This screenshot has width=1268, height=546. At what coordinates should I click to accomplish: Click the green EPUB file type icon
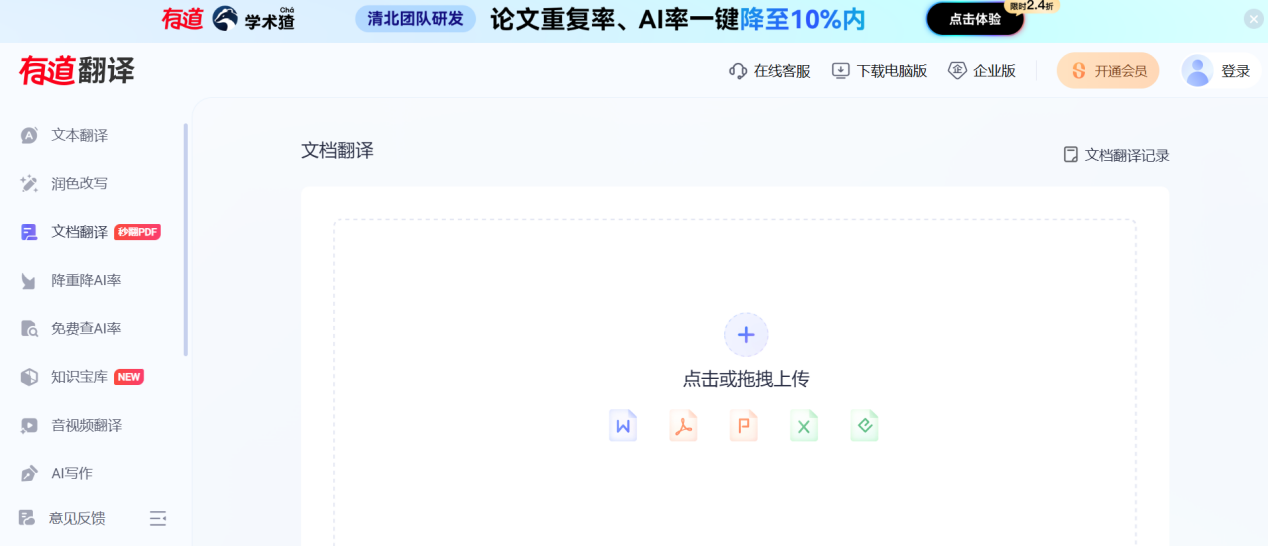865,426
